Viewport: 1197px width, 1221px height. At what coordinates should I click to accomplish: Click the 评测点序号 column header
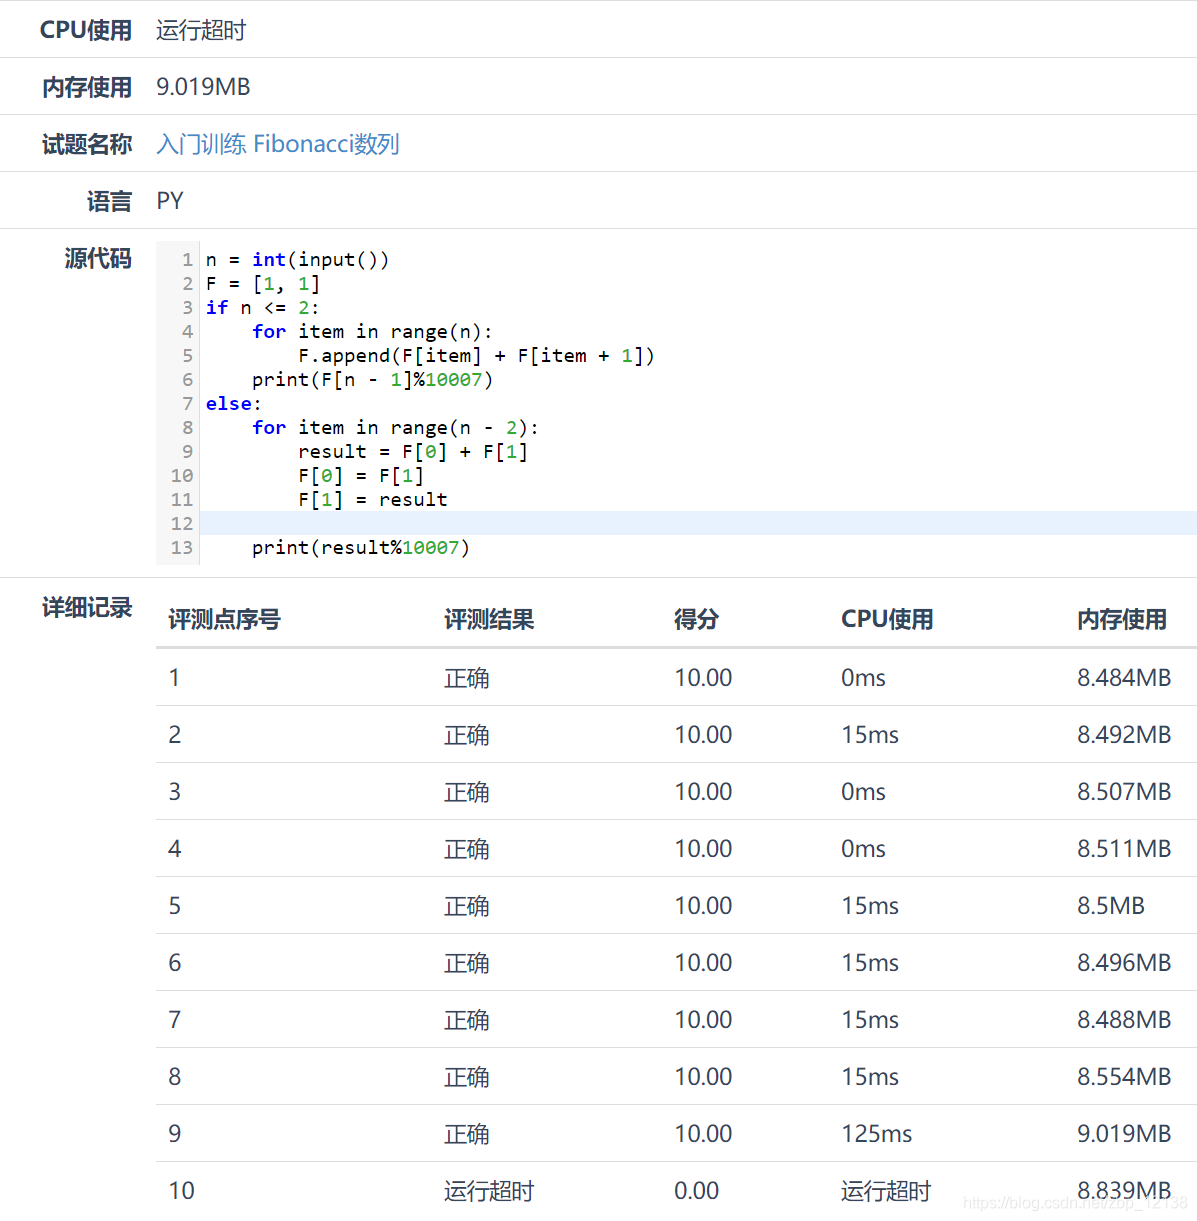(224, 619)
